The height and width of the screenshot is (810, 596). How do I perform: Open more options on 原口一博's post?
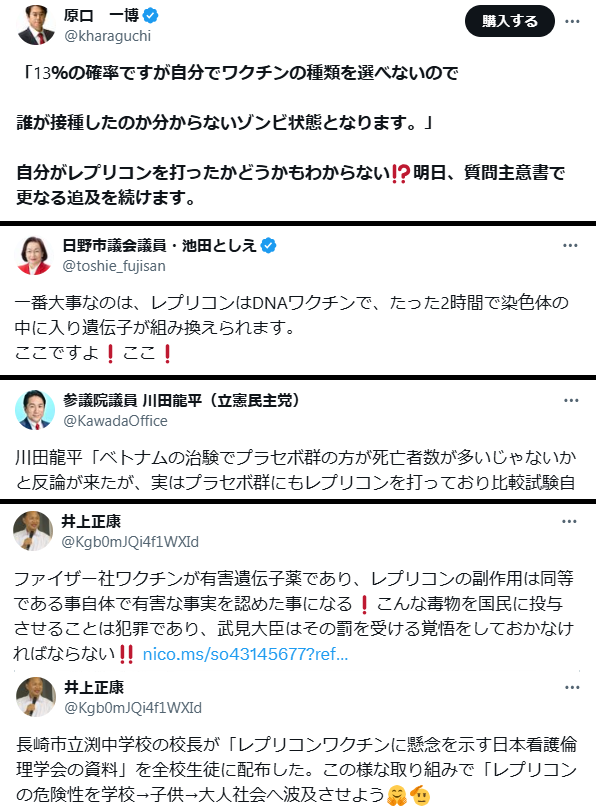click(572, 21)
